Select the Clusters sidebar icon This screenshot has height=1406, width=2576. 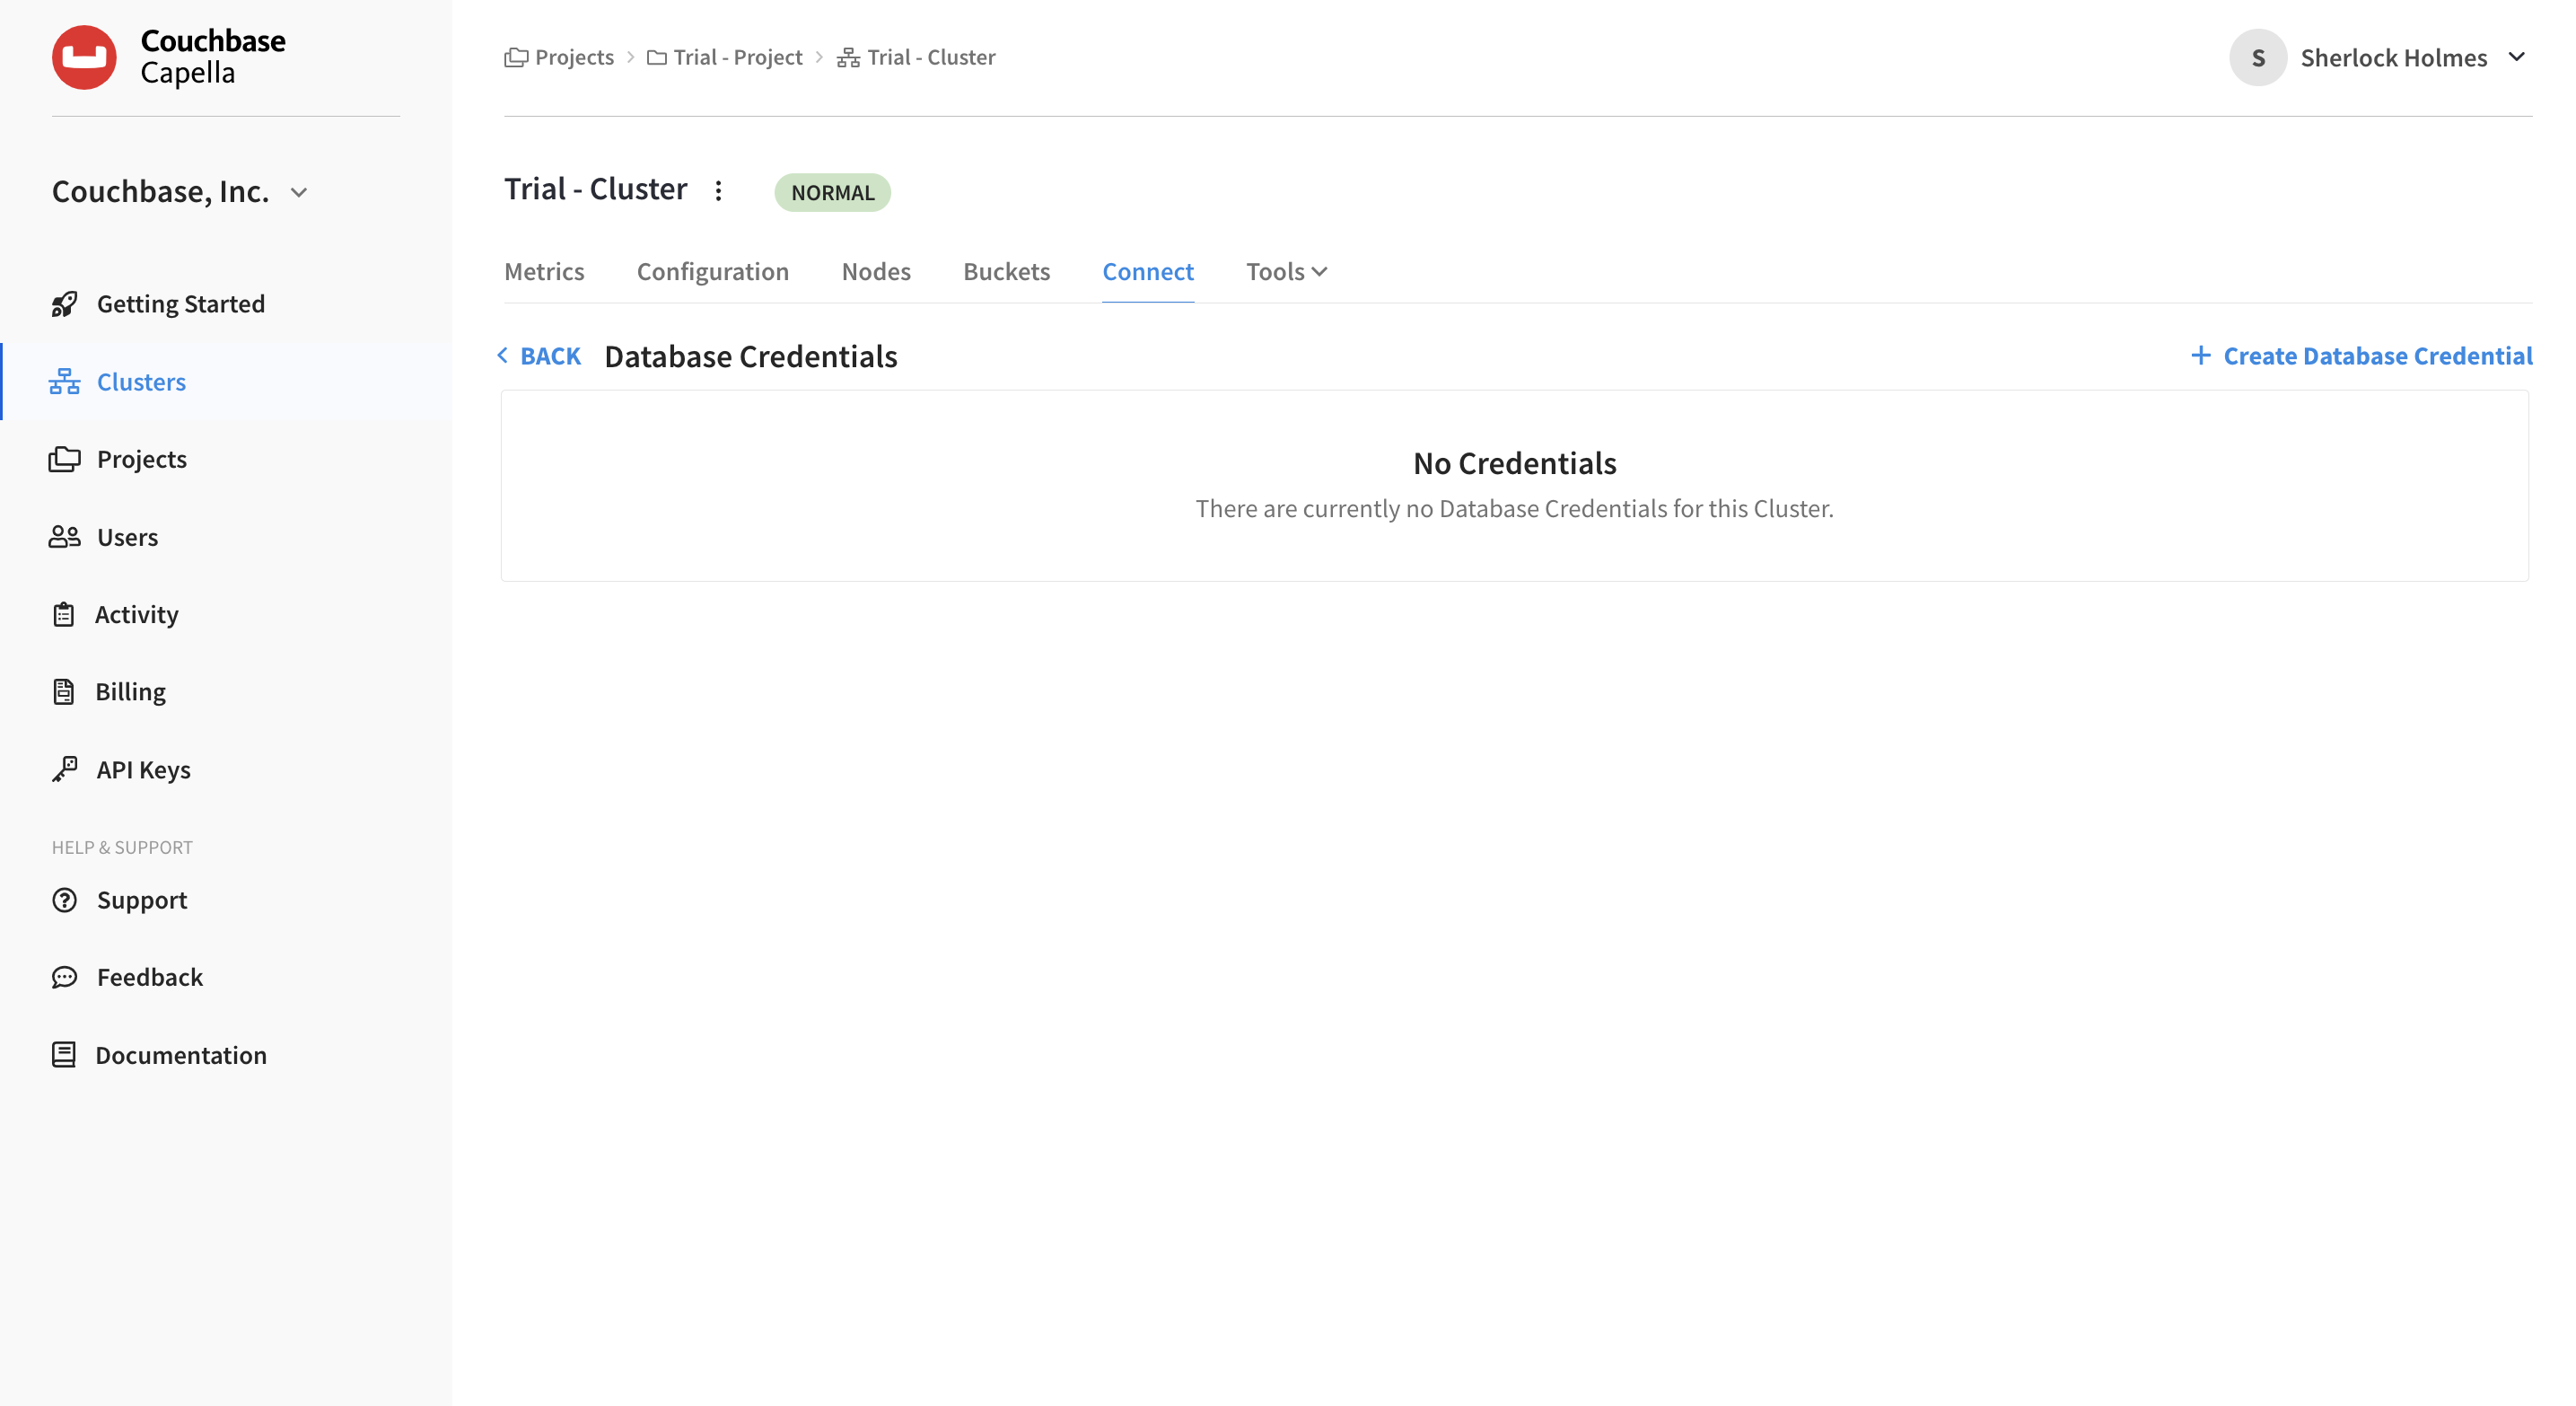pyautogui.click(x=63, y=381)
